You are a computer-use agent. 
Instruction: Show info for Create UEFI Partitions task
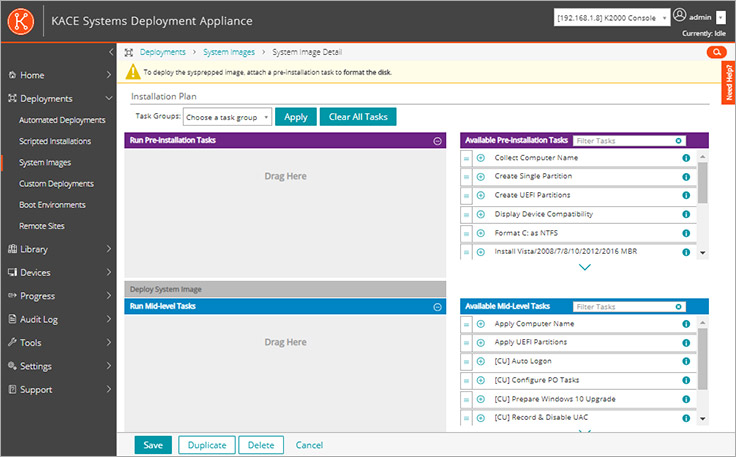tap(686, 195)
